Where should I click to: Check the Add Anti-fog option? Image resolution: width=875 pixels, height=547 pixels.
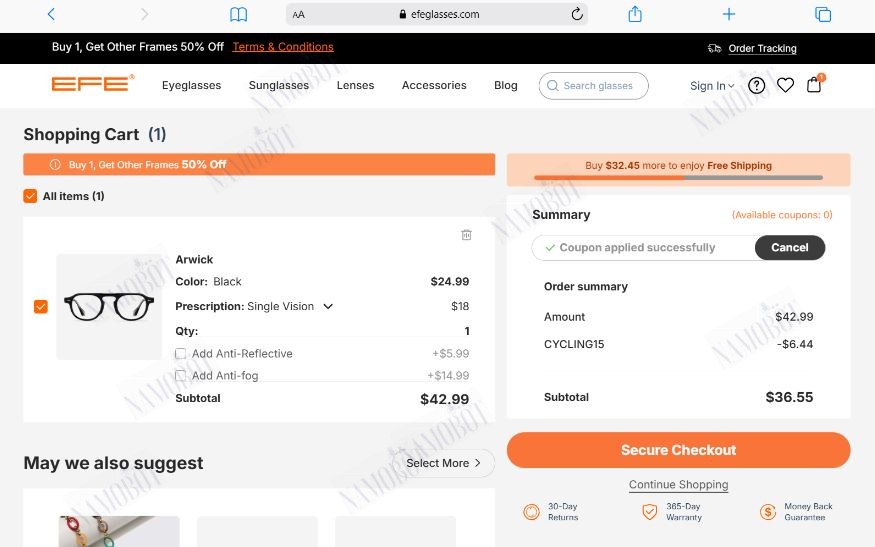180,376
